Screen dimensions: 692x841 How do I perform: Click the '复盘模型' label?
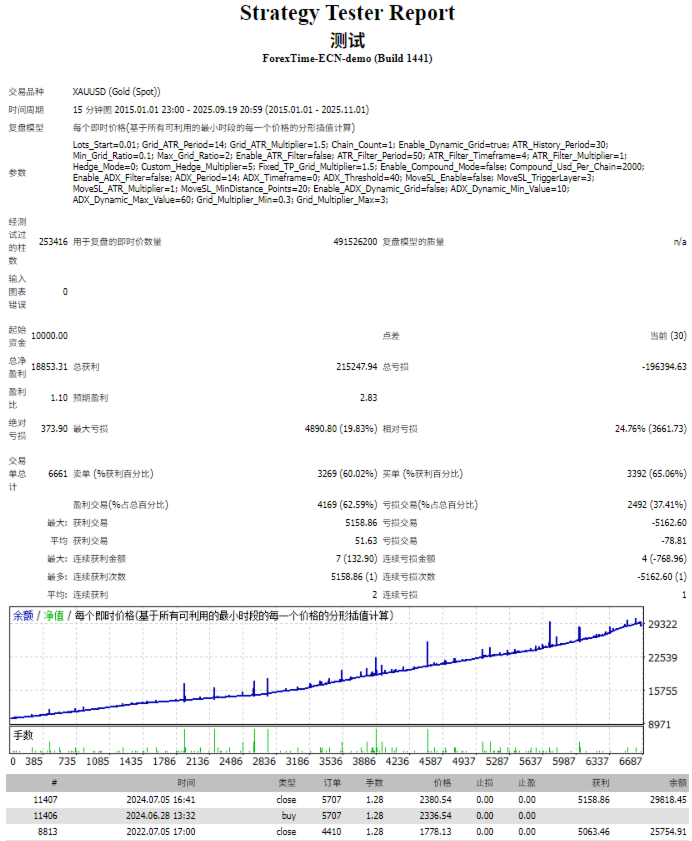[x=26, y=128]
